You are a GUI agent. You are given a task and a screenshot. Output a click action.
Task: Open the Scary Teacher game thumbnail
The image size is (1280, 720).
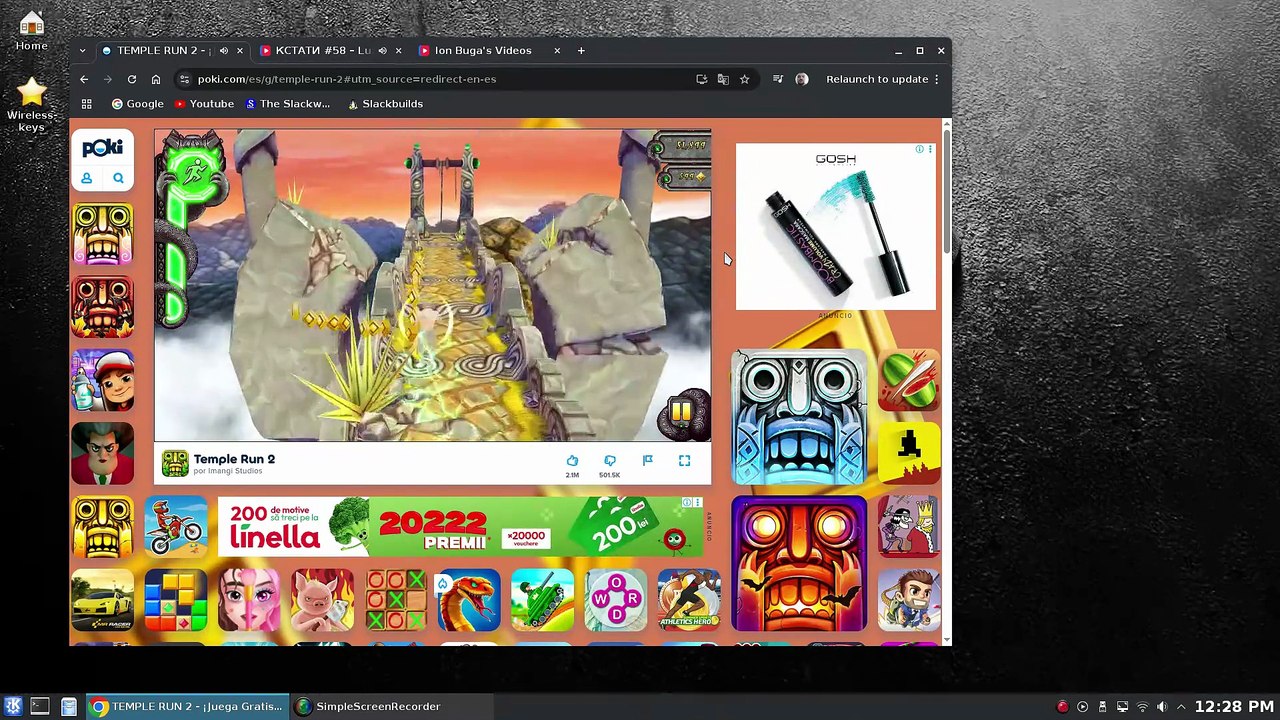[102, 453]
